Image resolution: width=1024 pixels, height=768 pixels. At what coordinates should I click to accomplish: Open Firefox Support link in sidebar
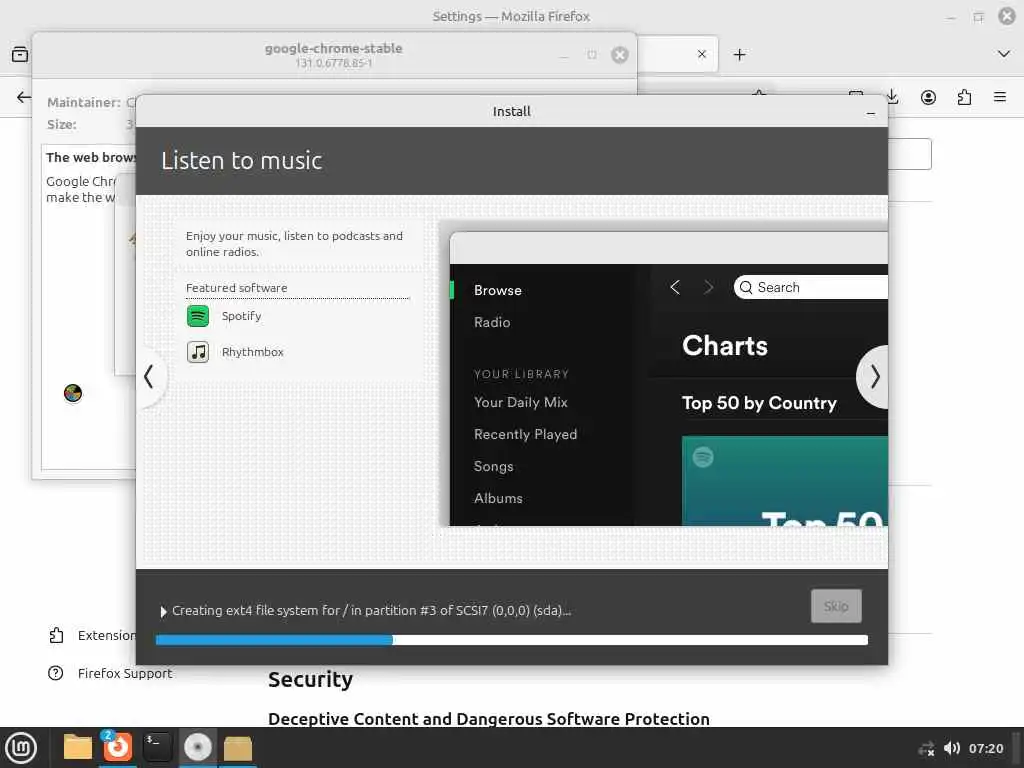tap(125, 673)
